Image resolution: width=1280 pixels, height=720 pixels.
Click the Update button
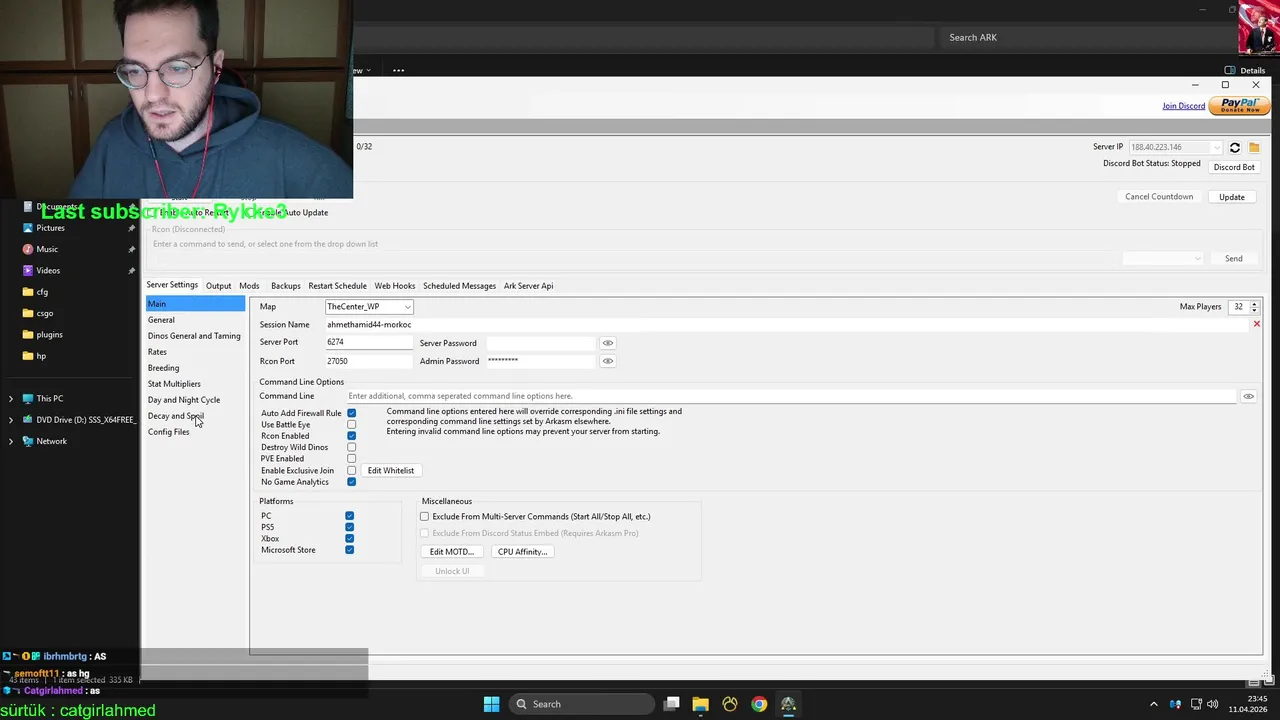click(x=1232, y=197)
